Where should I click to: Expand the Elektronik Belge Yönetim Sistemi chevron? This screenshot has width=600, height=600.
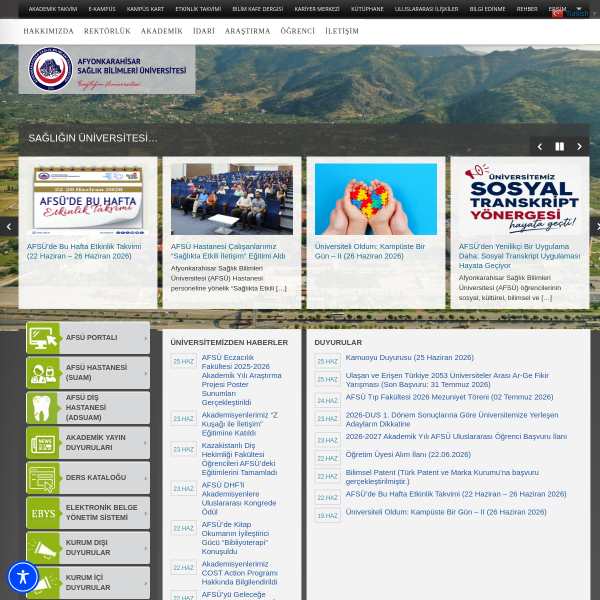(146, 513)
